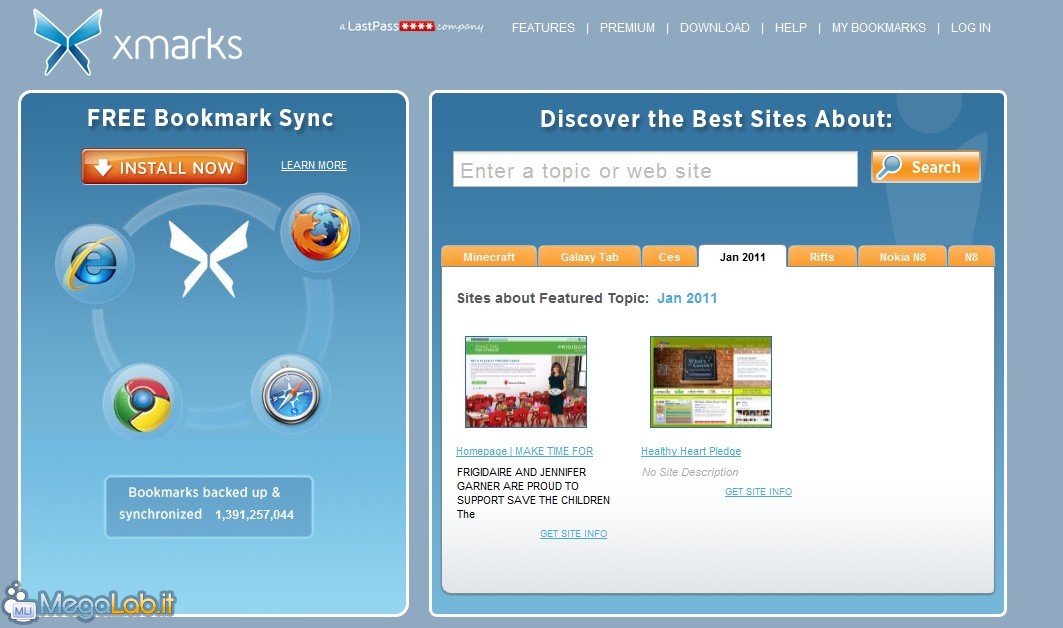This screenshot has width=1063, height=628.
Task: Click the bookmarks synchronized counter 1,391,257,044
Action: [x=254, y=515]
